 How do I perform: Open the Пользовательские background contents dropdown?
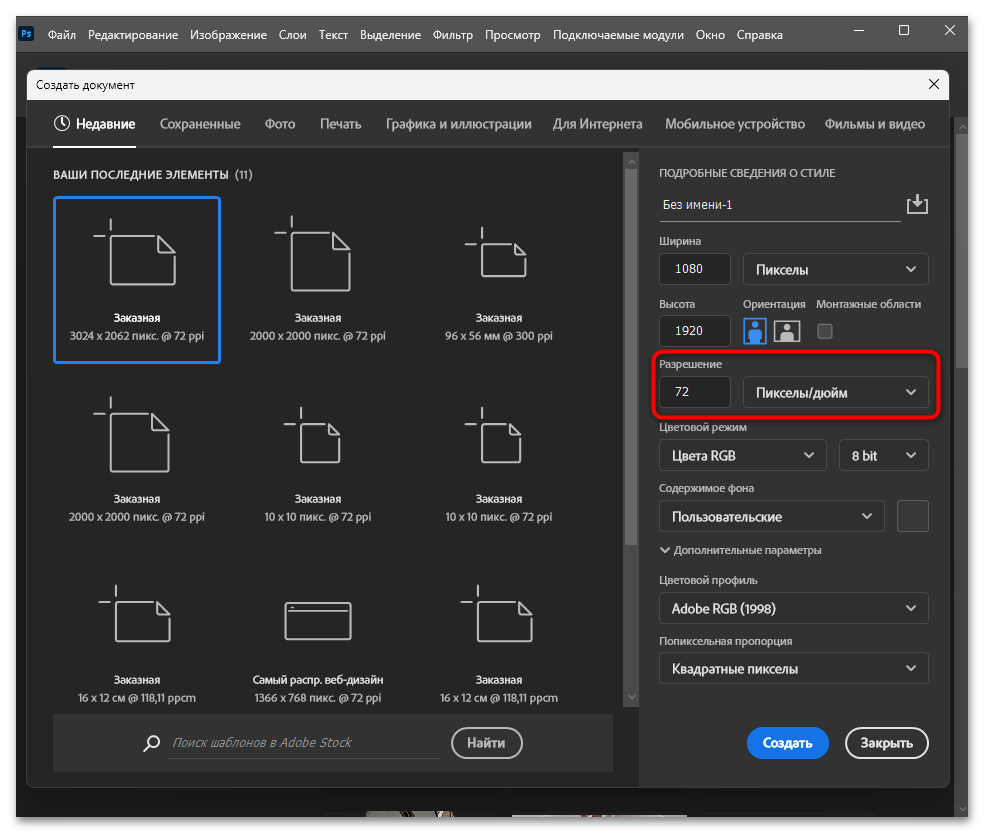tap(771, 517)
